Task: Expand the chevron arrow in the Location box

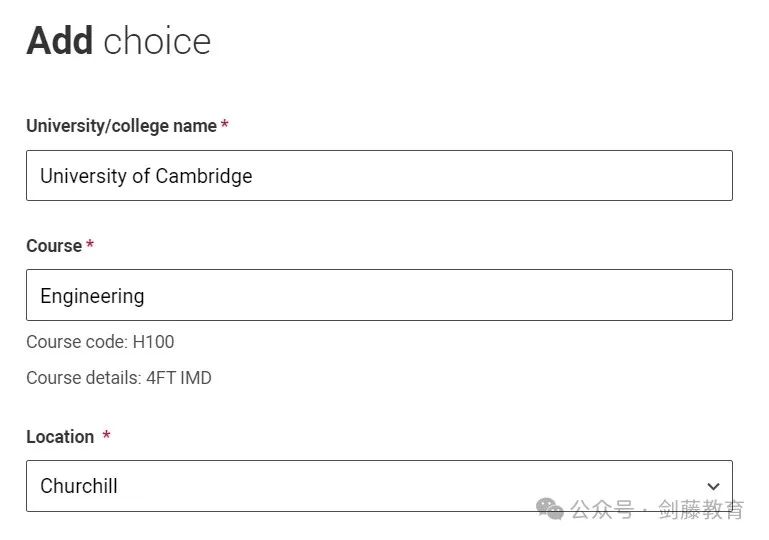Action: 713,486
